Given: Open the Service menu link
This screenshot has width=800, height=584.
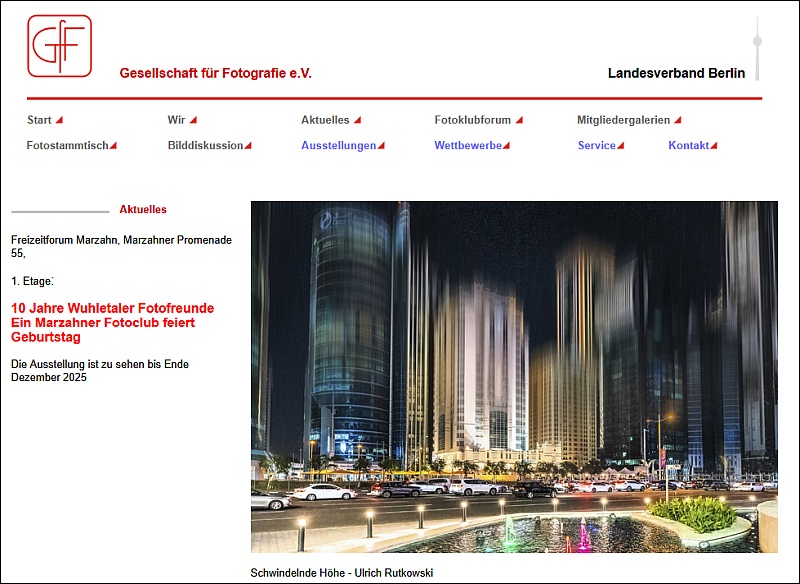Looking at the screenshot, I should point(596,146).
